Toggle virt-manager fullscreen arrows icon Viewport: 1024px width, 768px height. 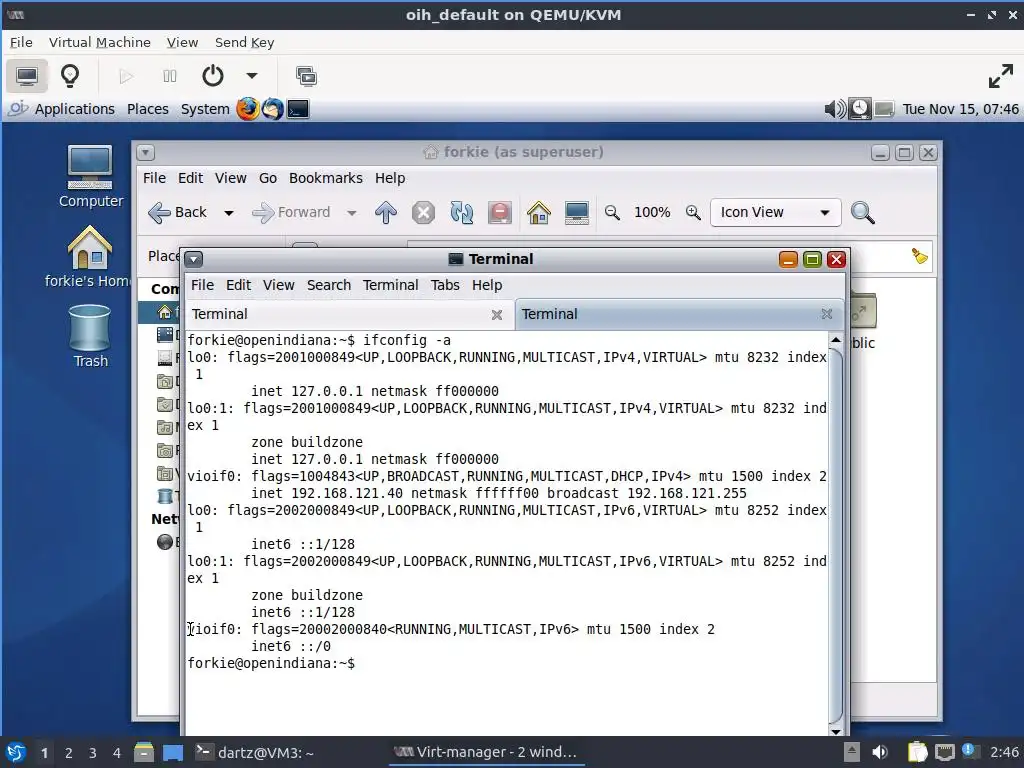1000,76
